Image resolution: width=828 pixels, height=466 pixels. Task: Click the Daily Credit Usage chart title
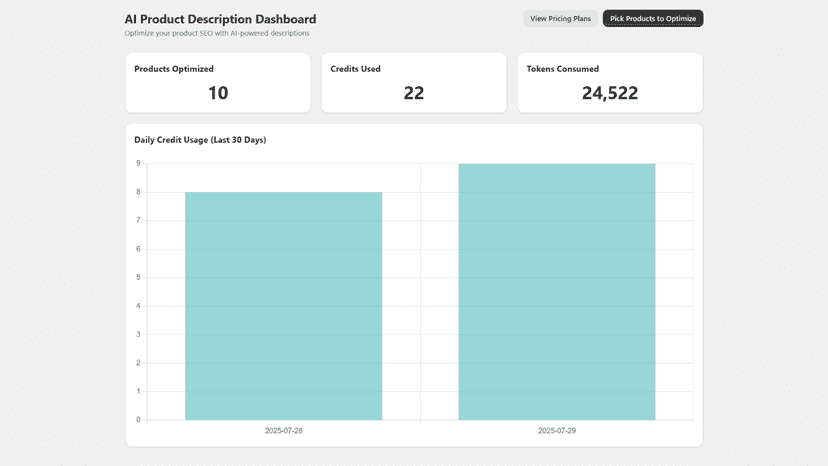(x=200, y=140)
